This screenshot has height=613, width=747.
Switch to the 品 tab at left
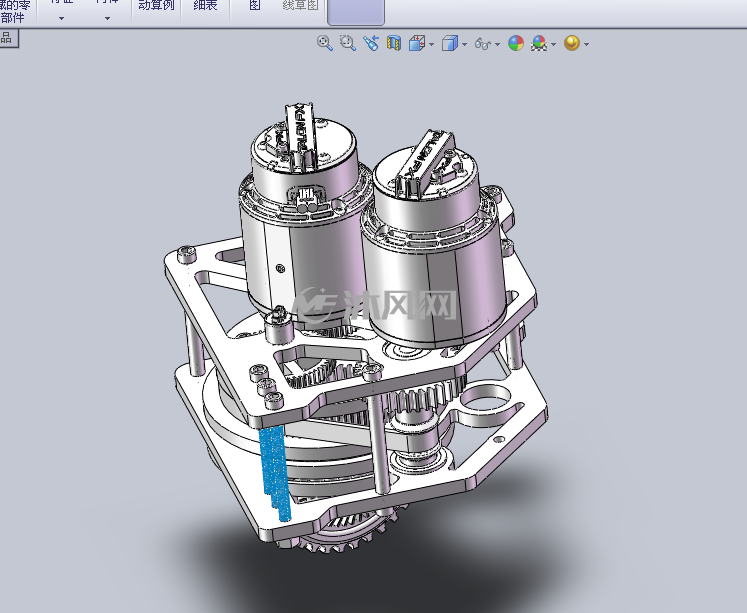tap(7, 38)
